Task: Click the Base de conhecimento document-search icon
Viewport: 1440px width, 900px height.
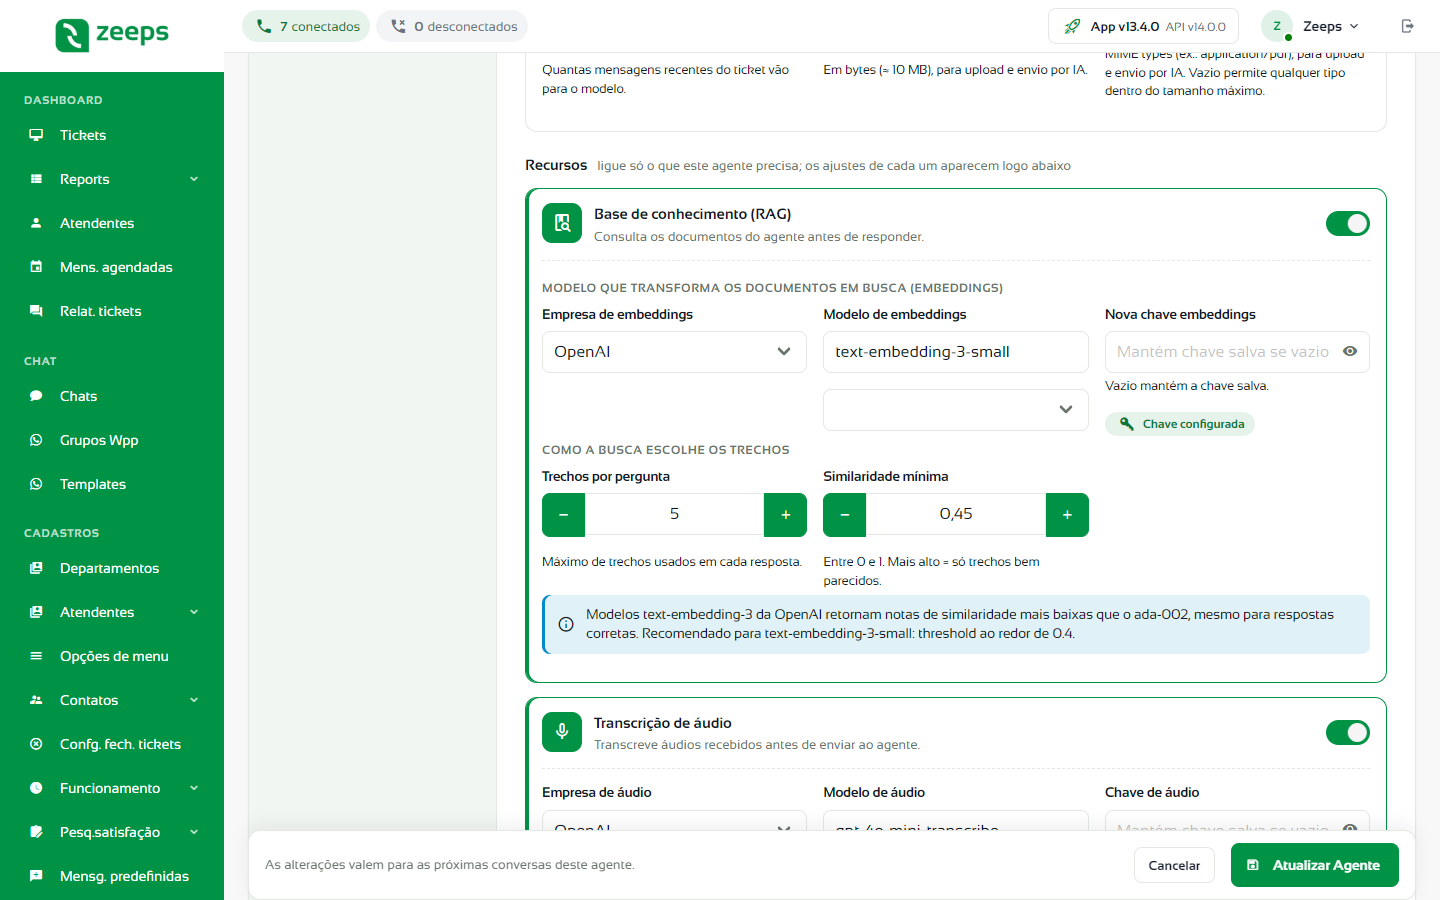Action: coord(562,223)
